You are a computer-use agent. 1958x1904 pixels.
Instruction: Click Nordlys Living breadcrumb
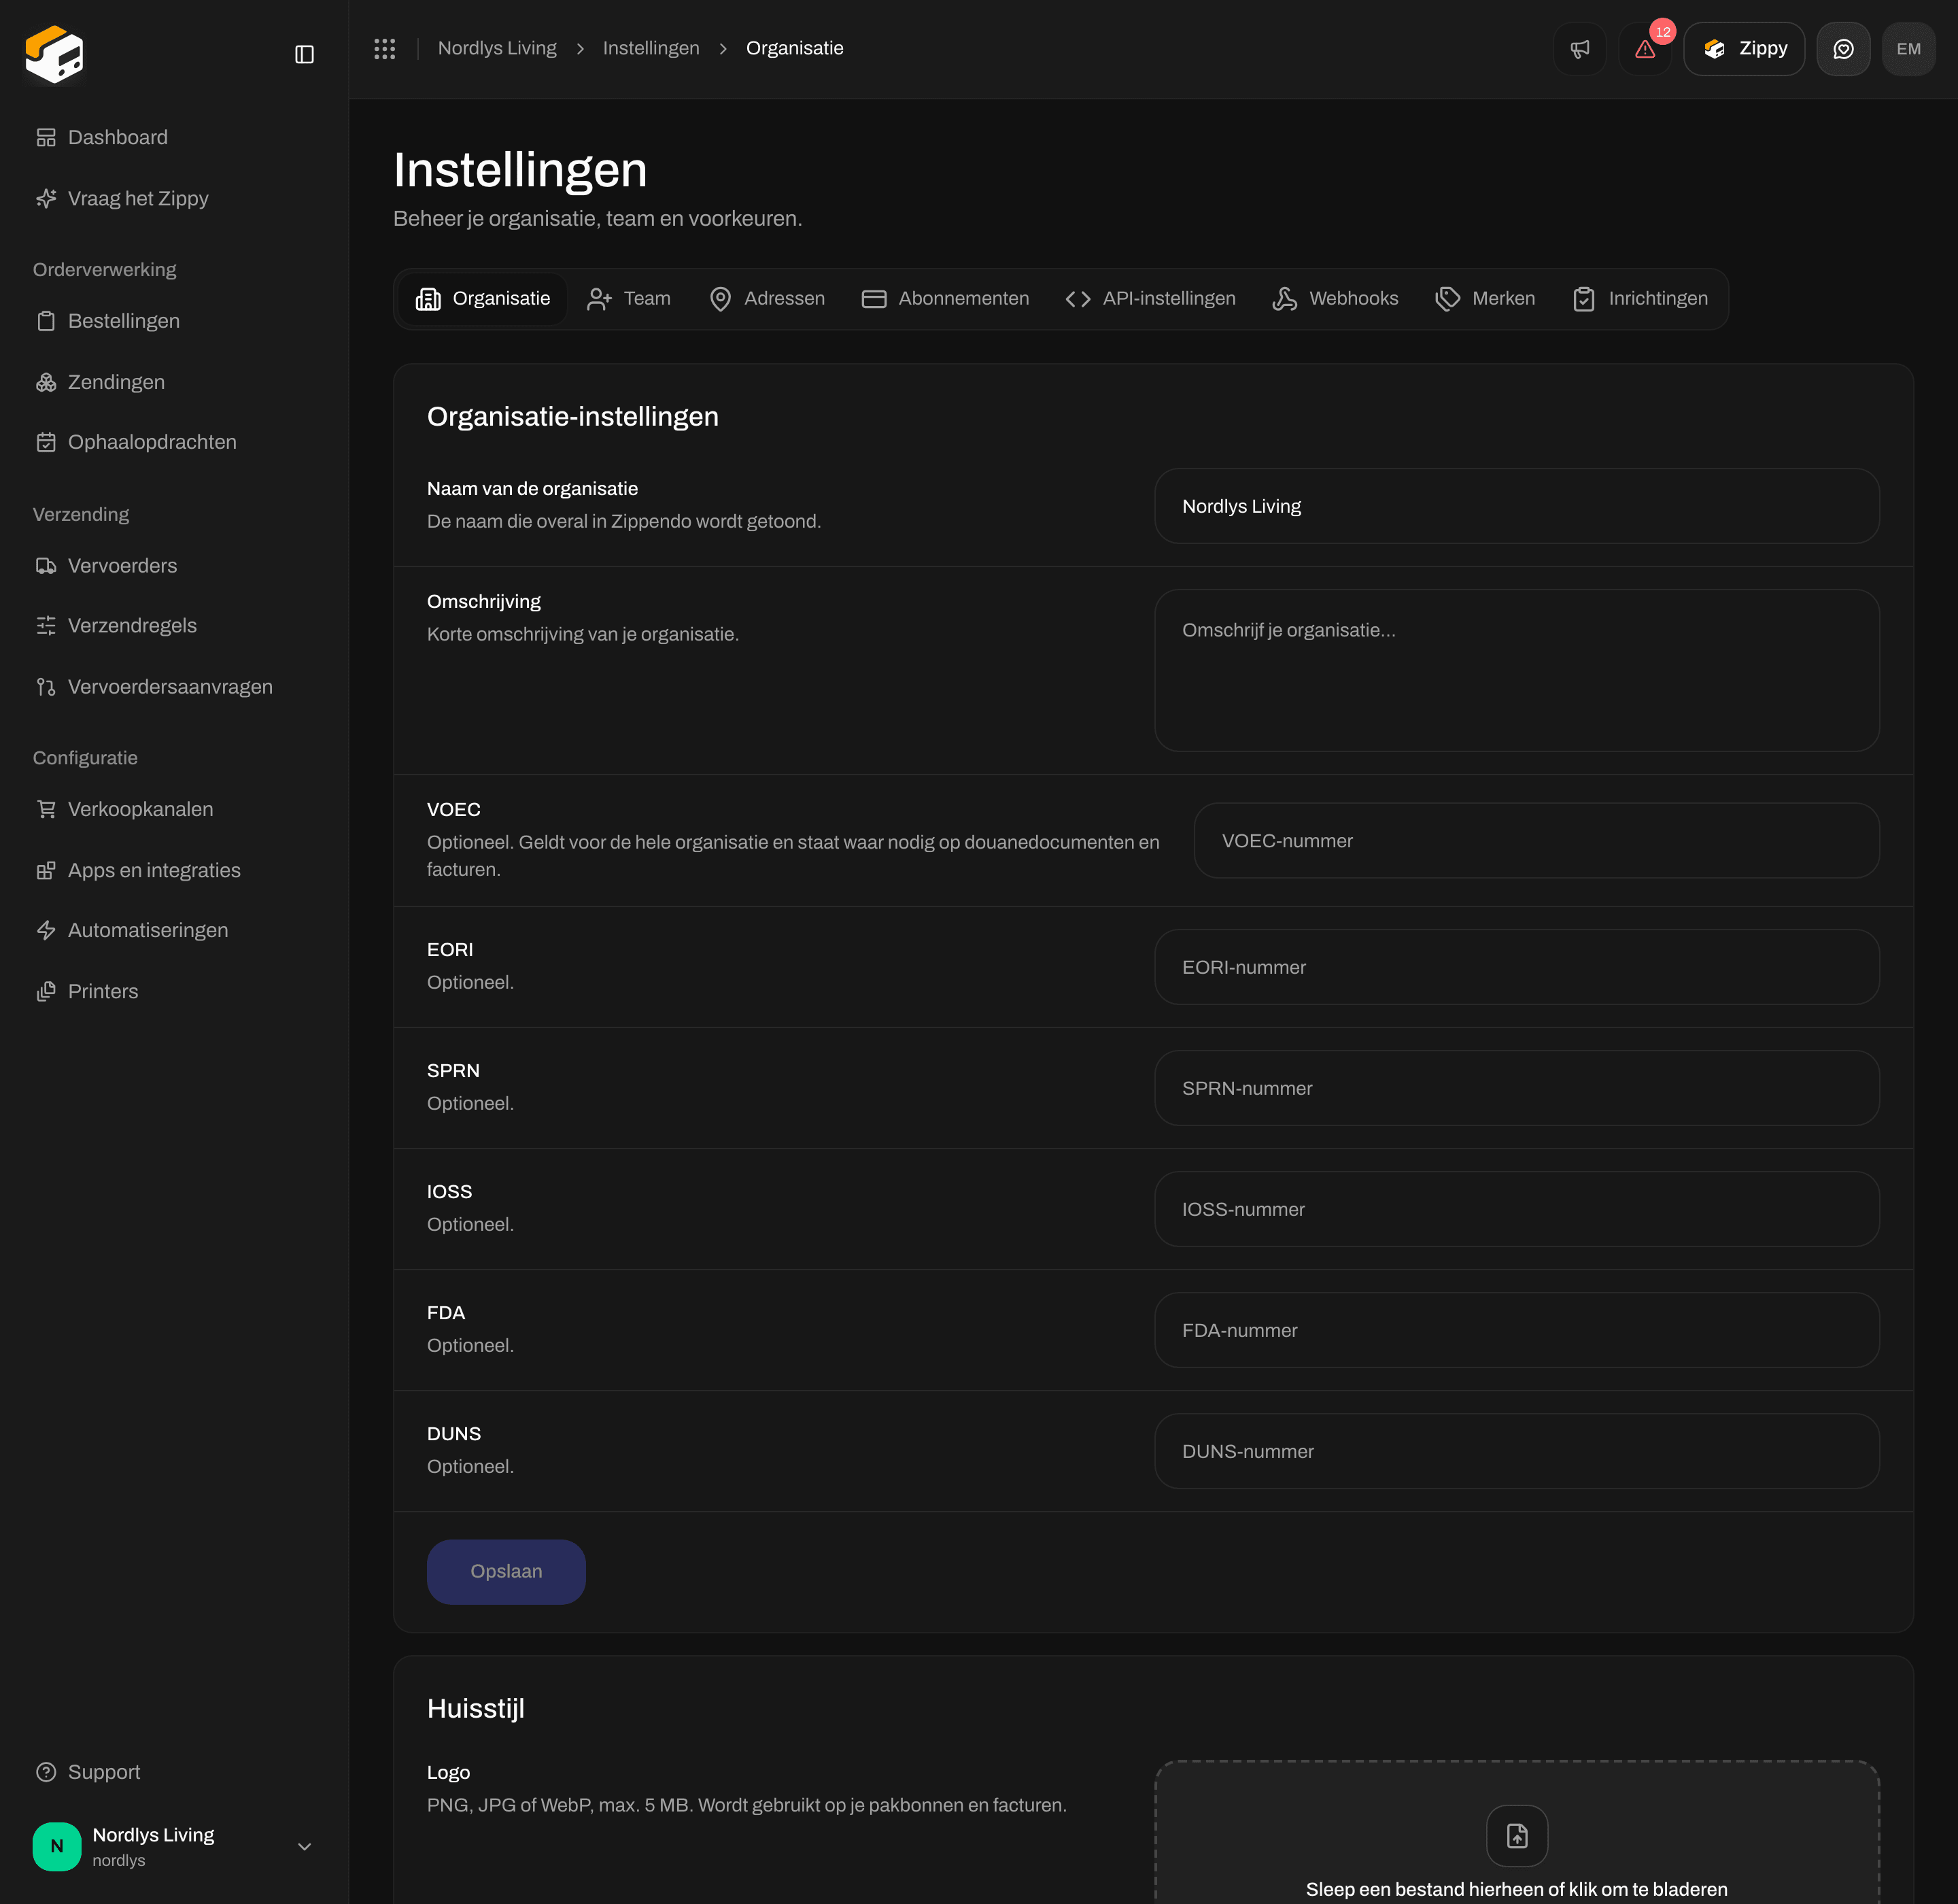[497, 48]
